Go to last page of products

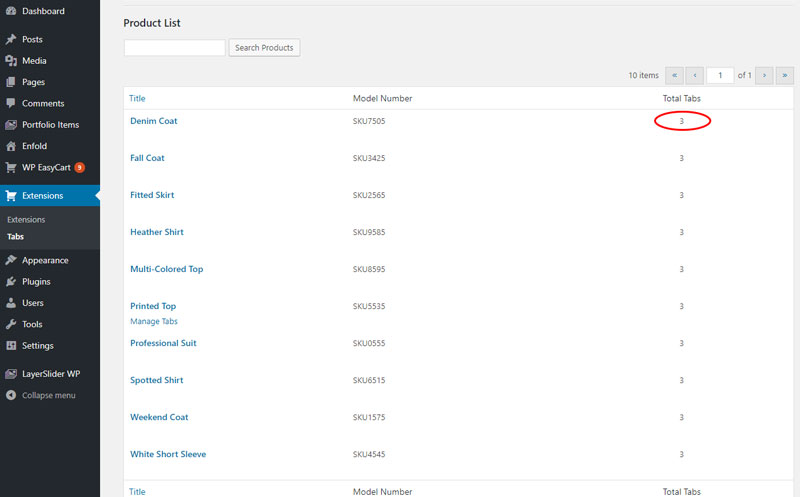785,76
